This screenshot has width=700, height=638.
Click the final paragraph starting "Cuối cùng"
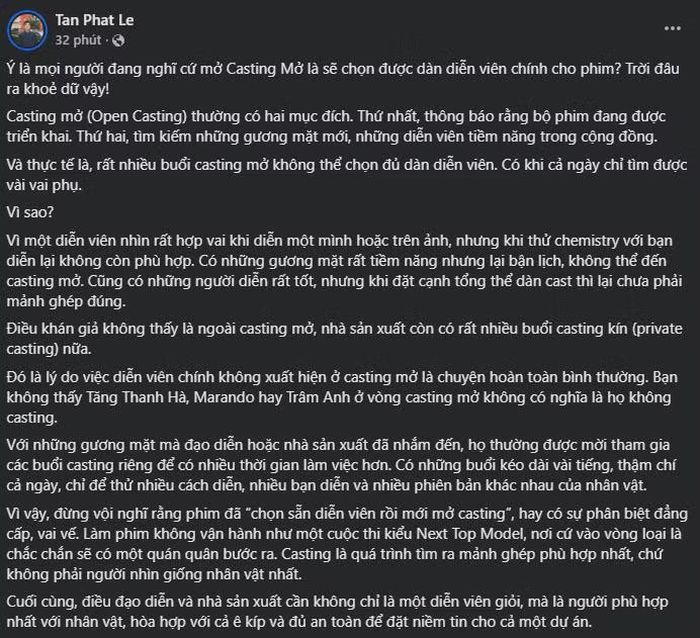tap(337, 612)
